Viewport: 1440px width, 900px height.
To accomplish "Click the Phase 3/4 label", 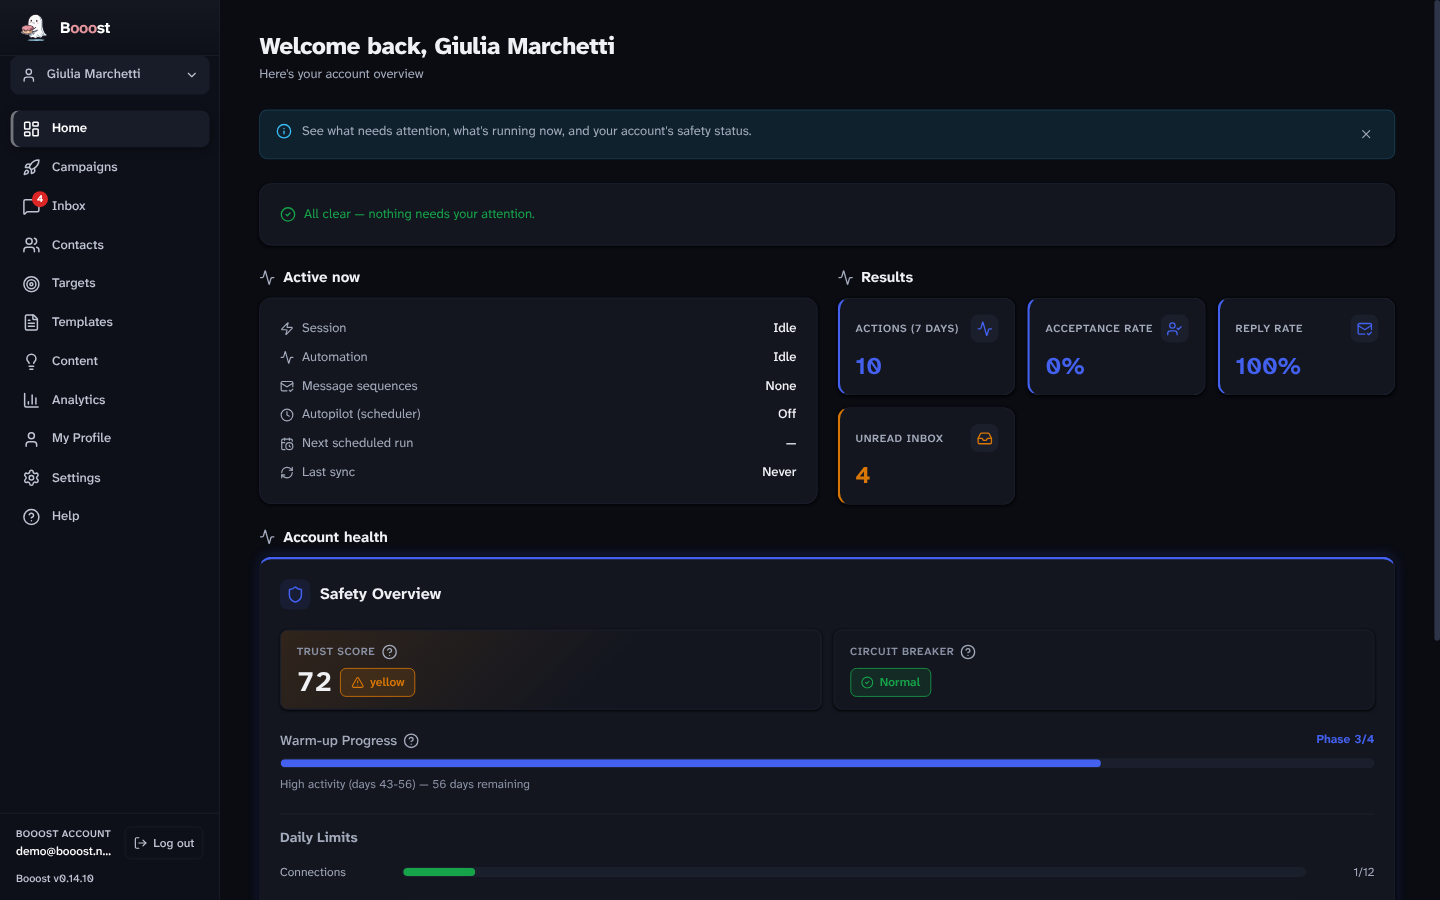I will coord(1345,739).
